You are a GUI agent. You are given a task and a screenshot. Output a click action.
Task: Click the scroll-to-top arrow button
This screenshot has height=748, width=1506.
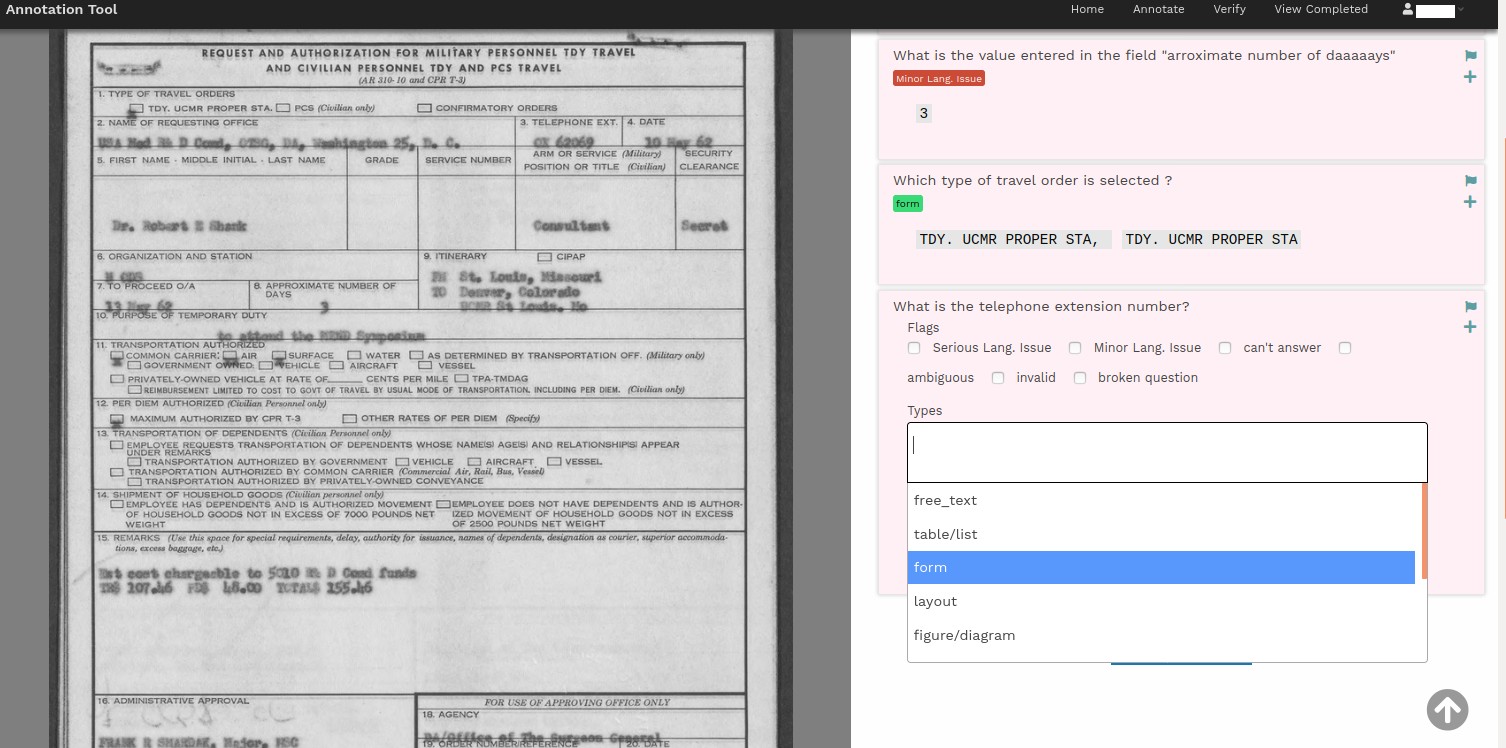[1447, 709]
